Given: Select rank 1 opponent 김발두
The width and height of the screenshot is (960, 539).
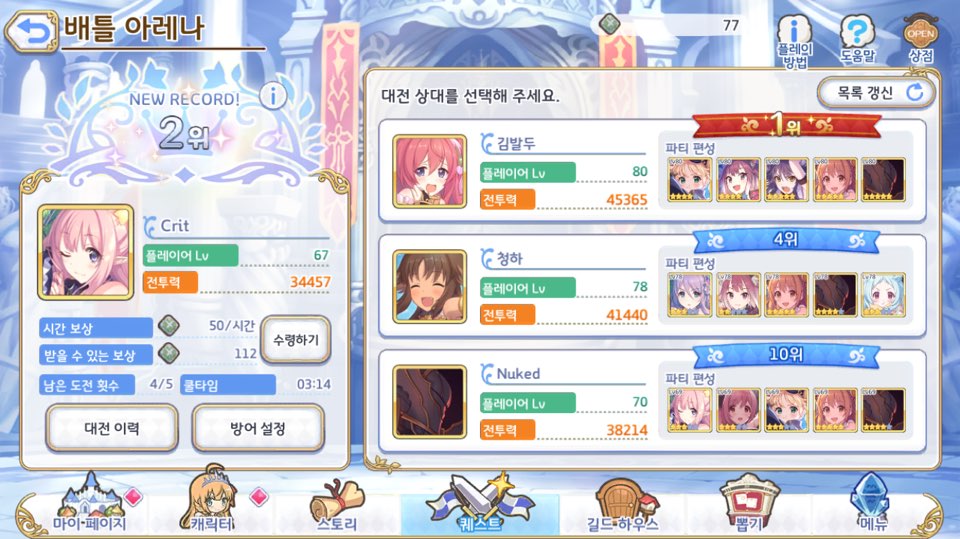Looking at the screenshot, I should click(652, 171).
